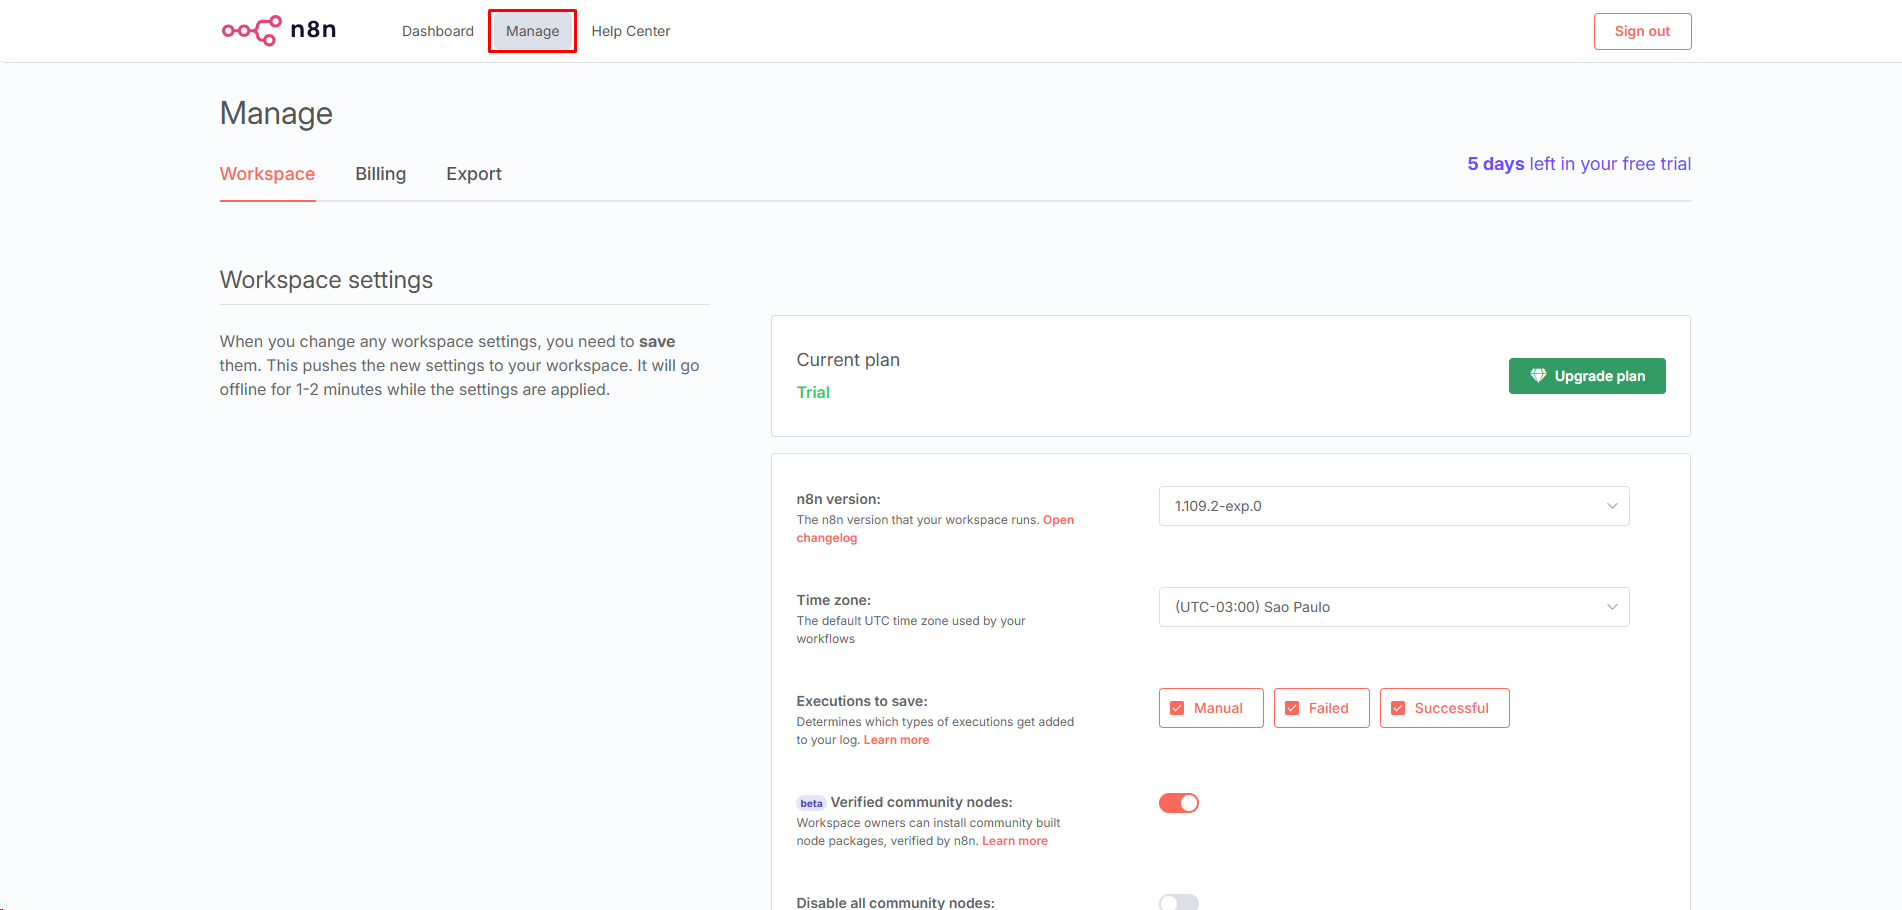Select the Workspace tab
This screenshot has width=1902, height=910.
[x=267, y=174]
